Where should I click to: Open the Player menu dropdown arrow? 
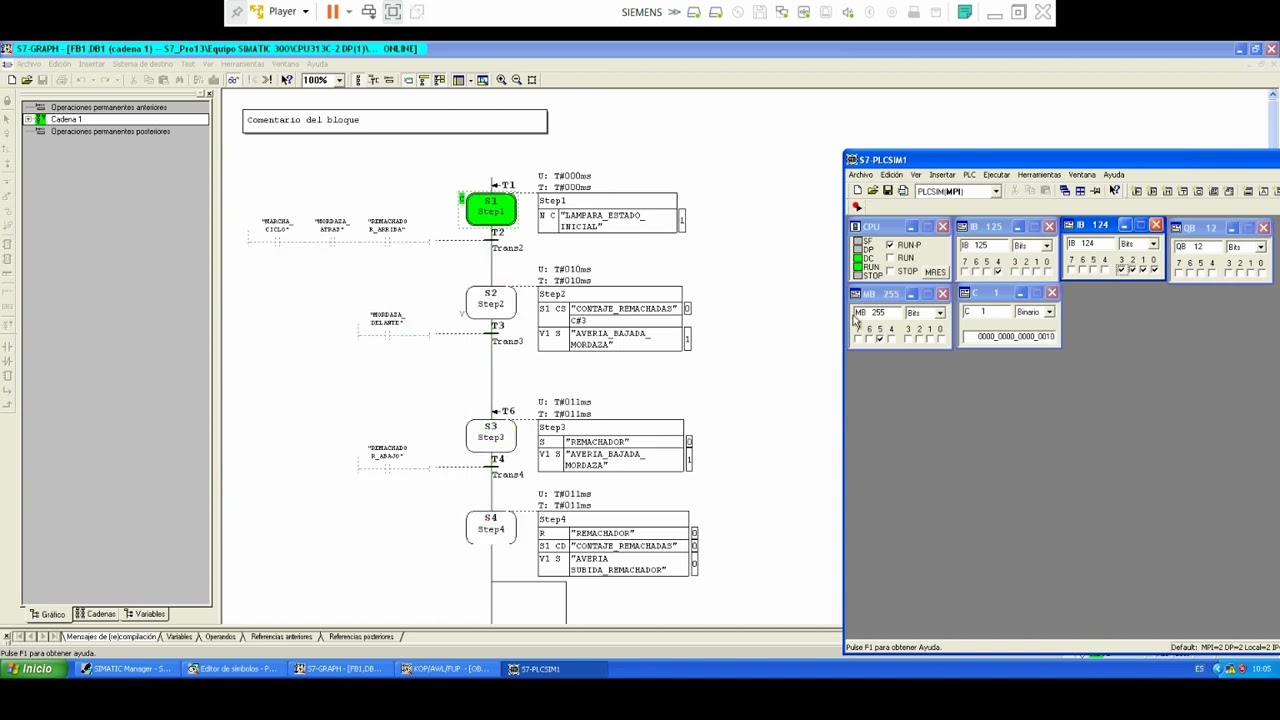[x=306, y=12]
